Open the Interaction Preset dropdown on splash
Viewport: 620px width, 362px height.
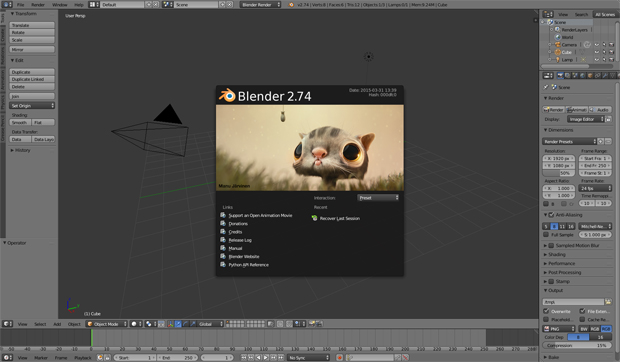click(378, 198)
